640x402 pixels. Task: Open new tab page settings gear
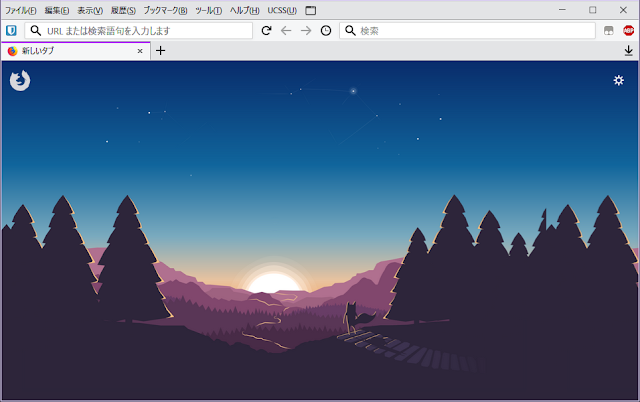[x=619, y=80]
